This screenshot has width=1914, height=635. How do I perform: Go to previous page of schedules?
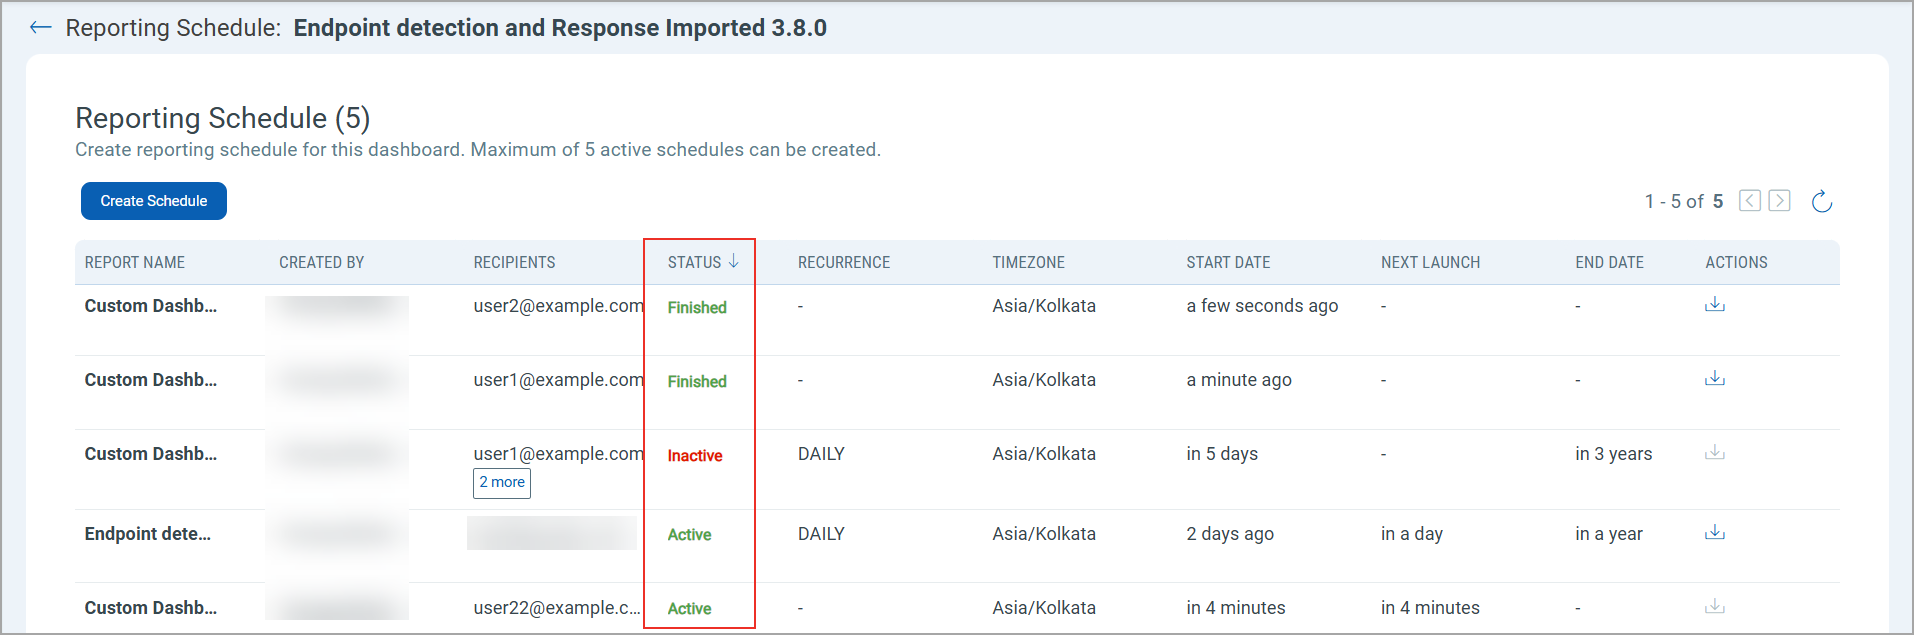point(1749,201)
